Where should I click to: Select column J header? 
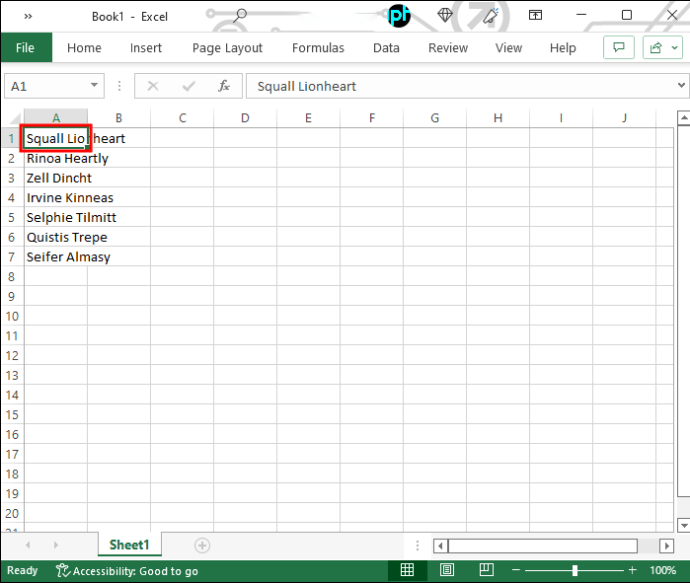click(x=624, y=118)
